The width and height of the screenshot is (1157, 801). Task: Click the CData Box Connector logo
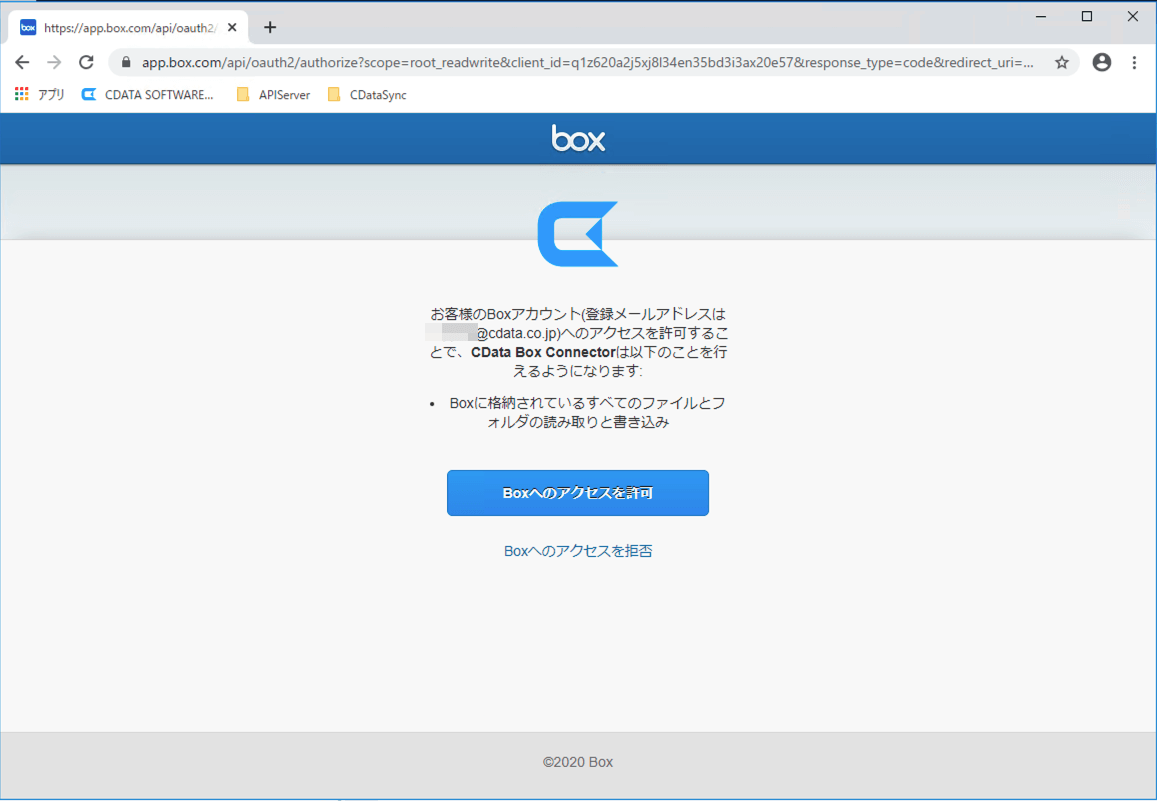(578, 234)
